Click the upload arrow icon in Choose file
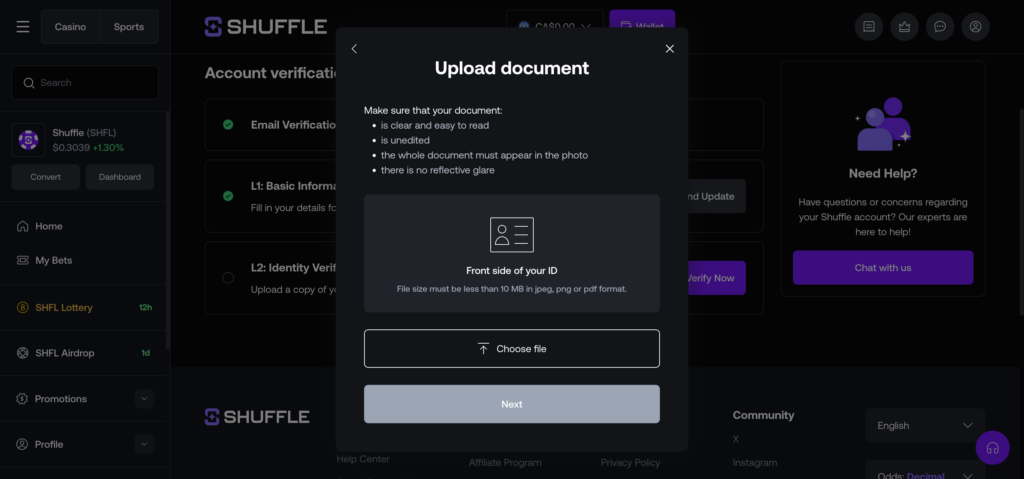The height and width of the screenshot is (479, 1024). pos(483,348)
